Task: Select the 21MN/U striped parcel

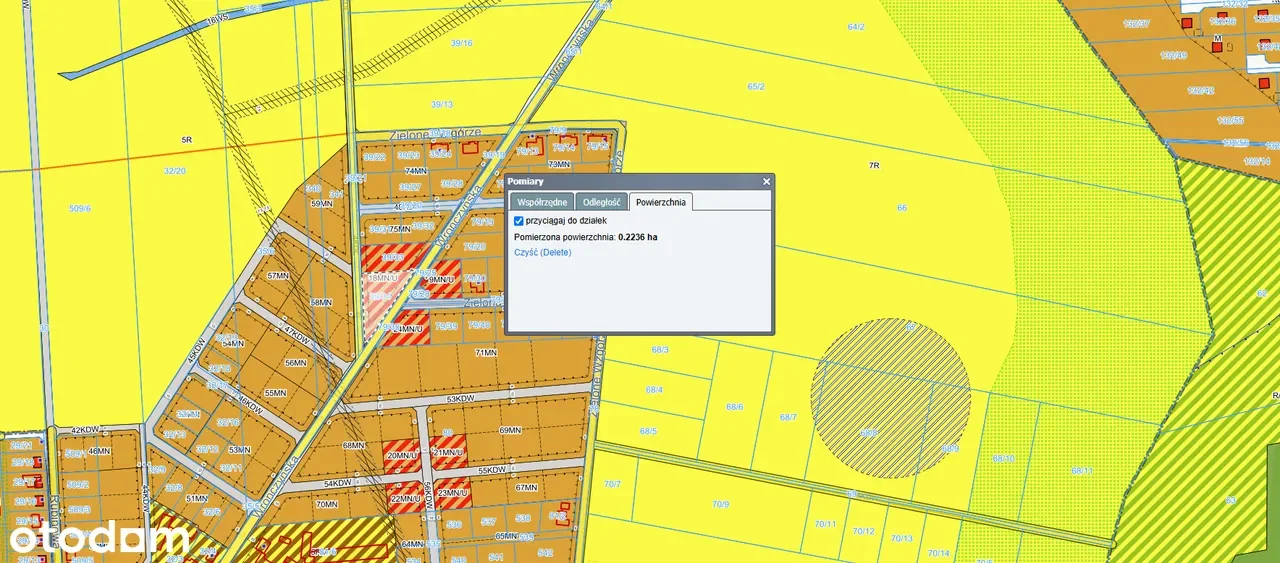Action: (x=449, y=452)
